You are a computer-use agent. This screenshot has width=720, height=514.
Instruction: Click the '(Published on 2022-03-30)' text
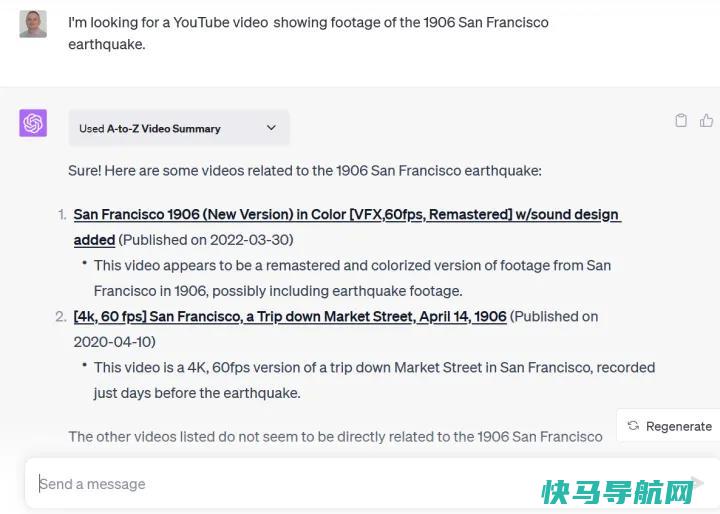(206, 240)
